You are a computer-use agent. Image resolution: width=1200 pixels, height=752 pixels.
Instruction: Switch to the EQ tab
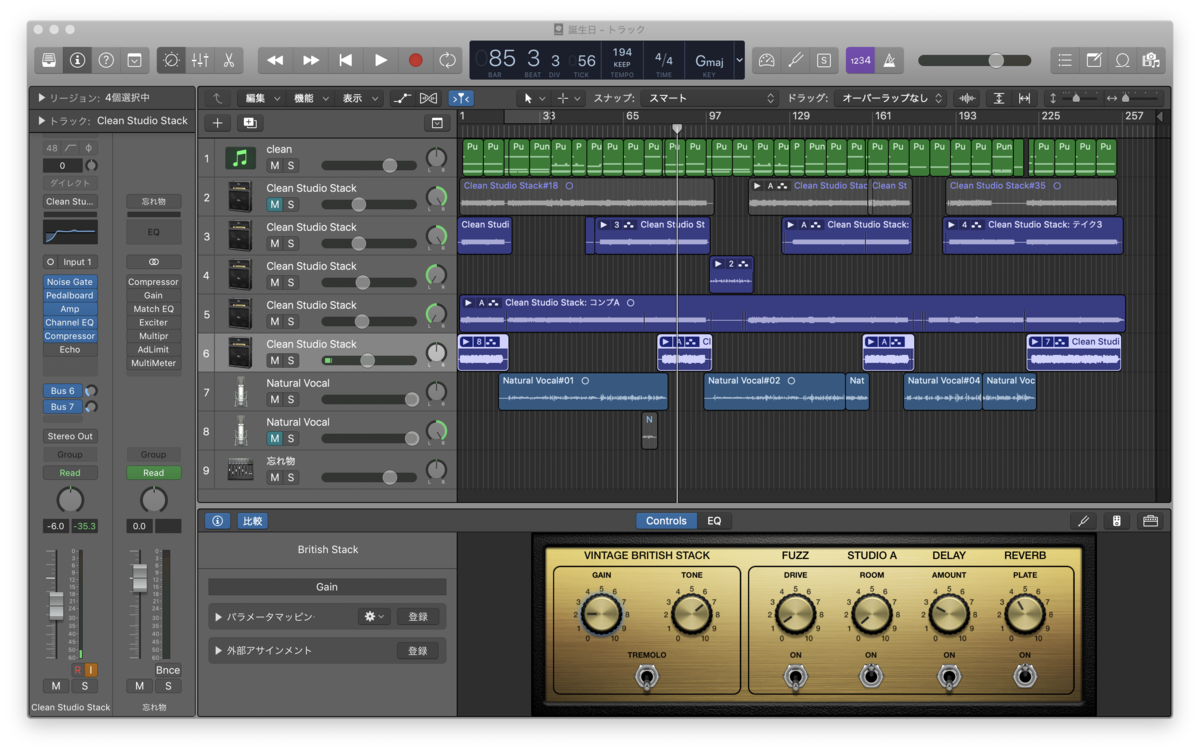[714, 521]
